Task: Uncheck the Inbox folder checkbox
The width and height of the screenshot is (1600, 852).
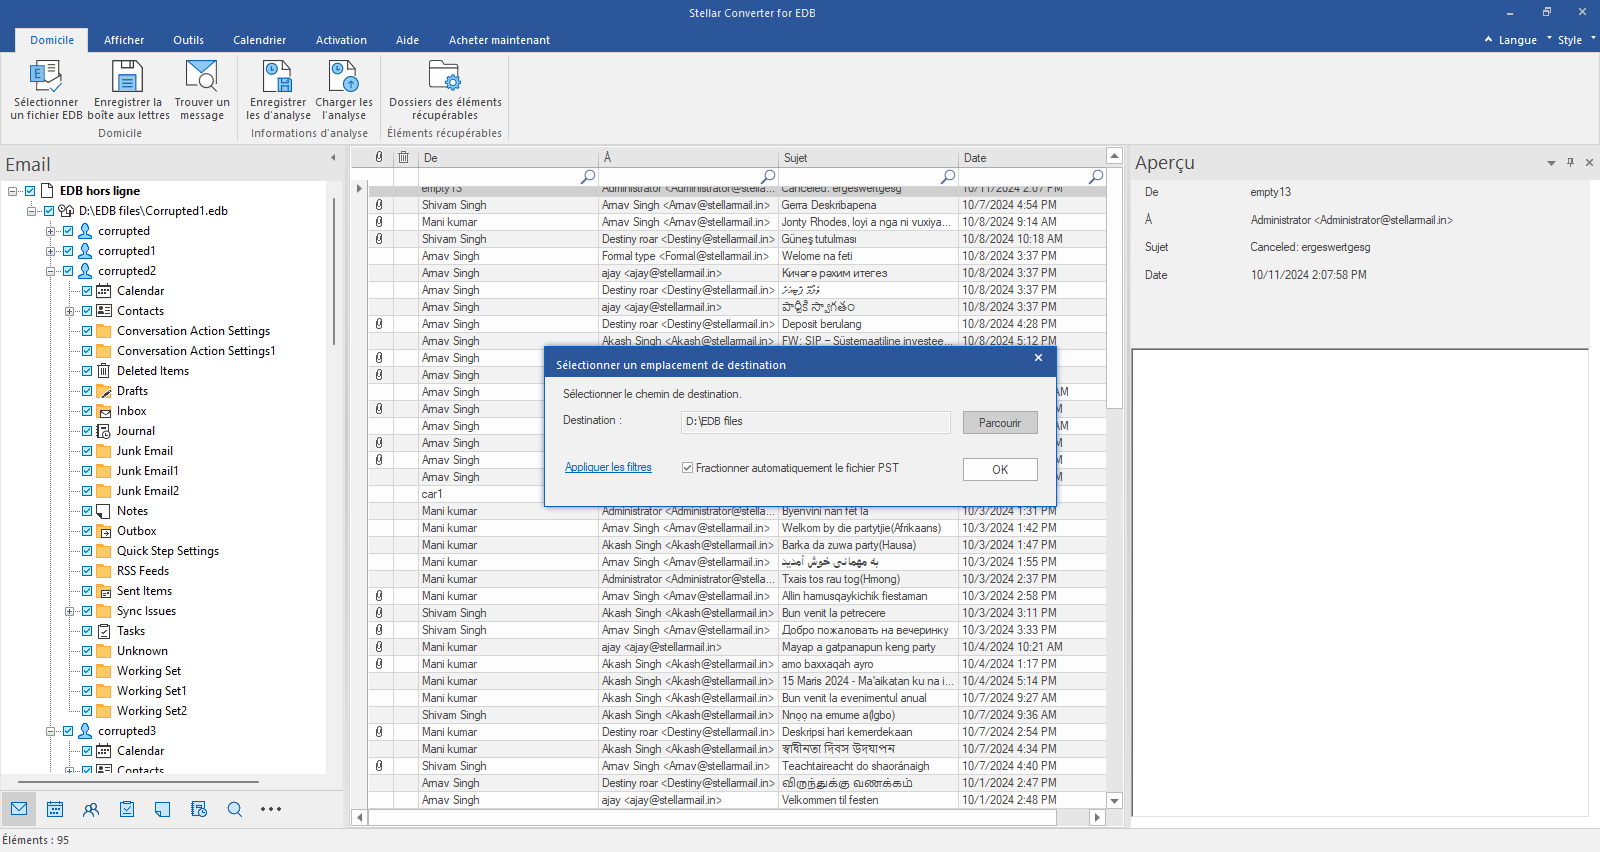Action: 87,411
